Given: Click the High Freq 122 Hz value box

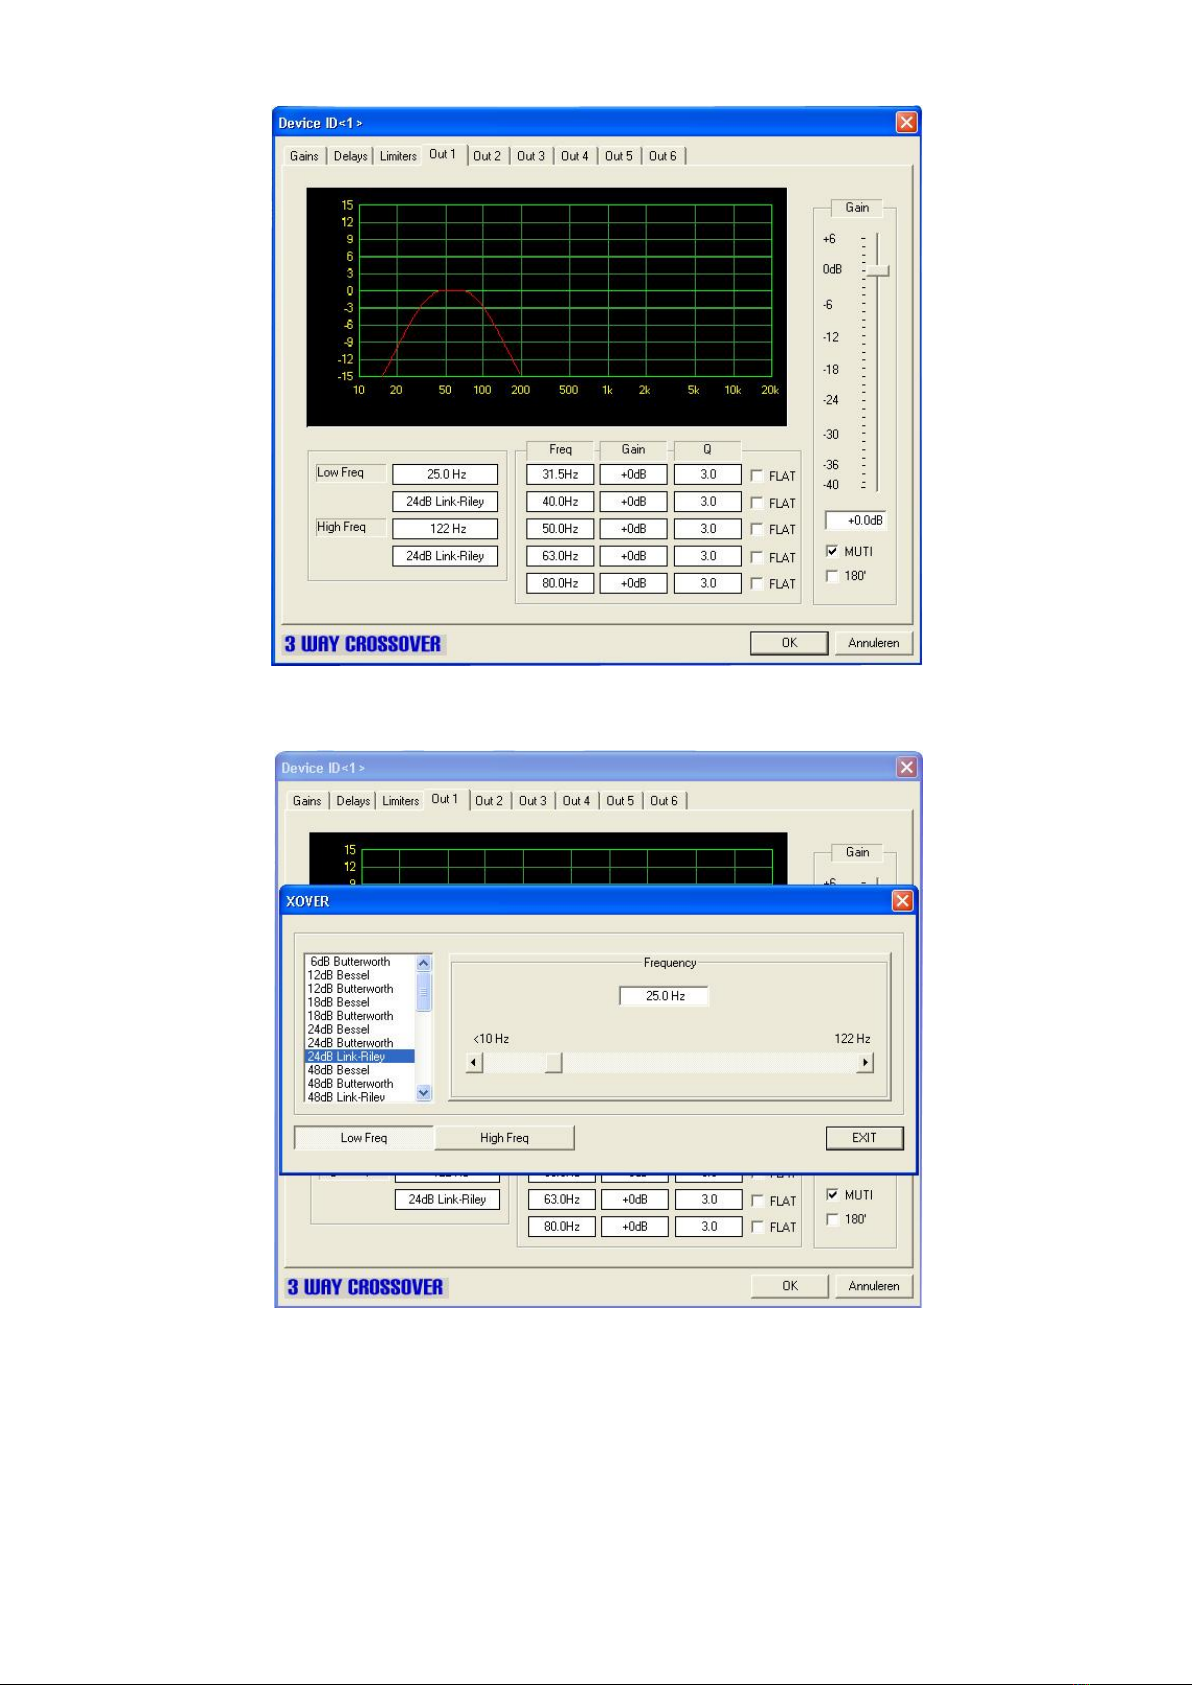Looking at the screenshot, I should coord(445,529).
